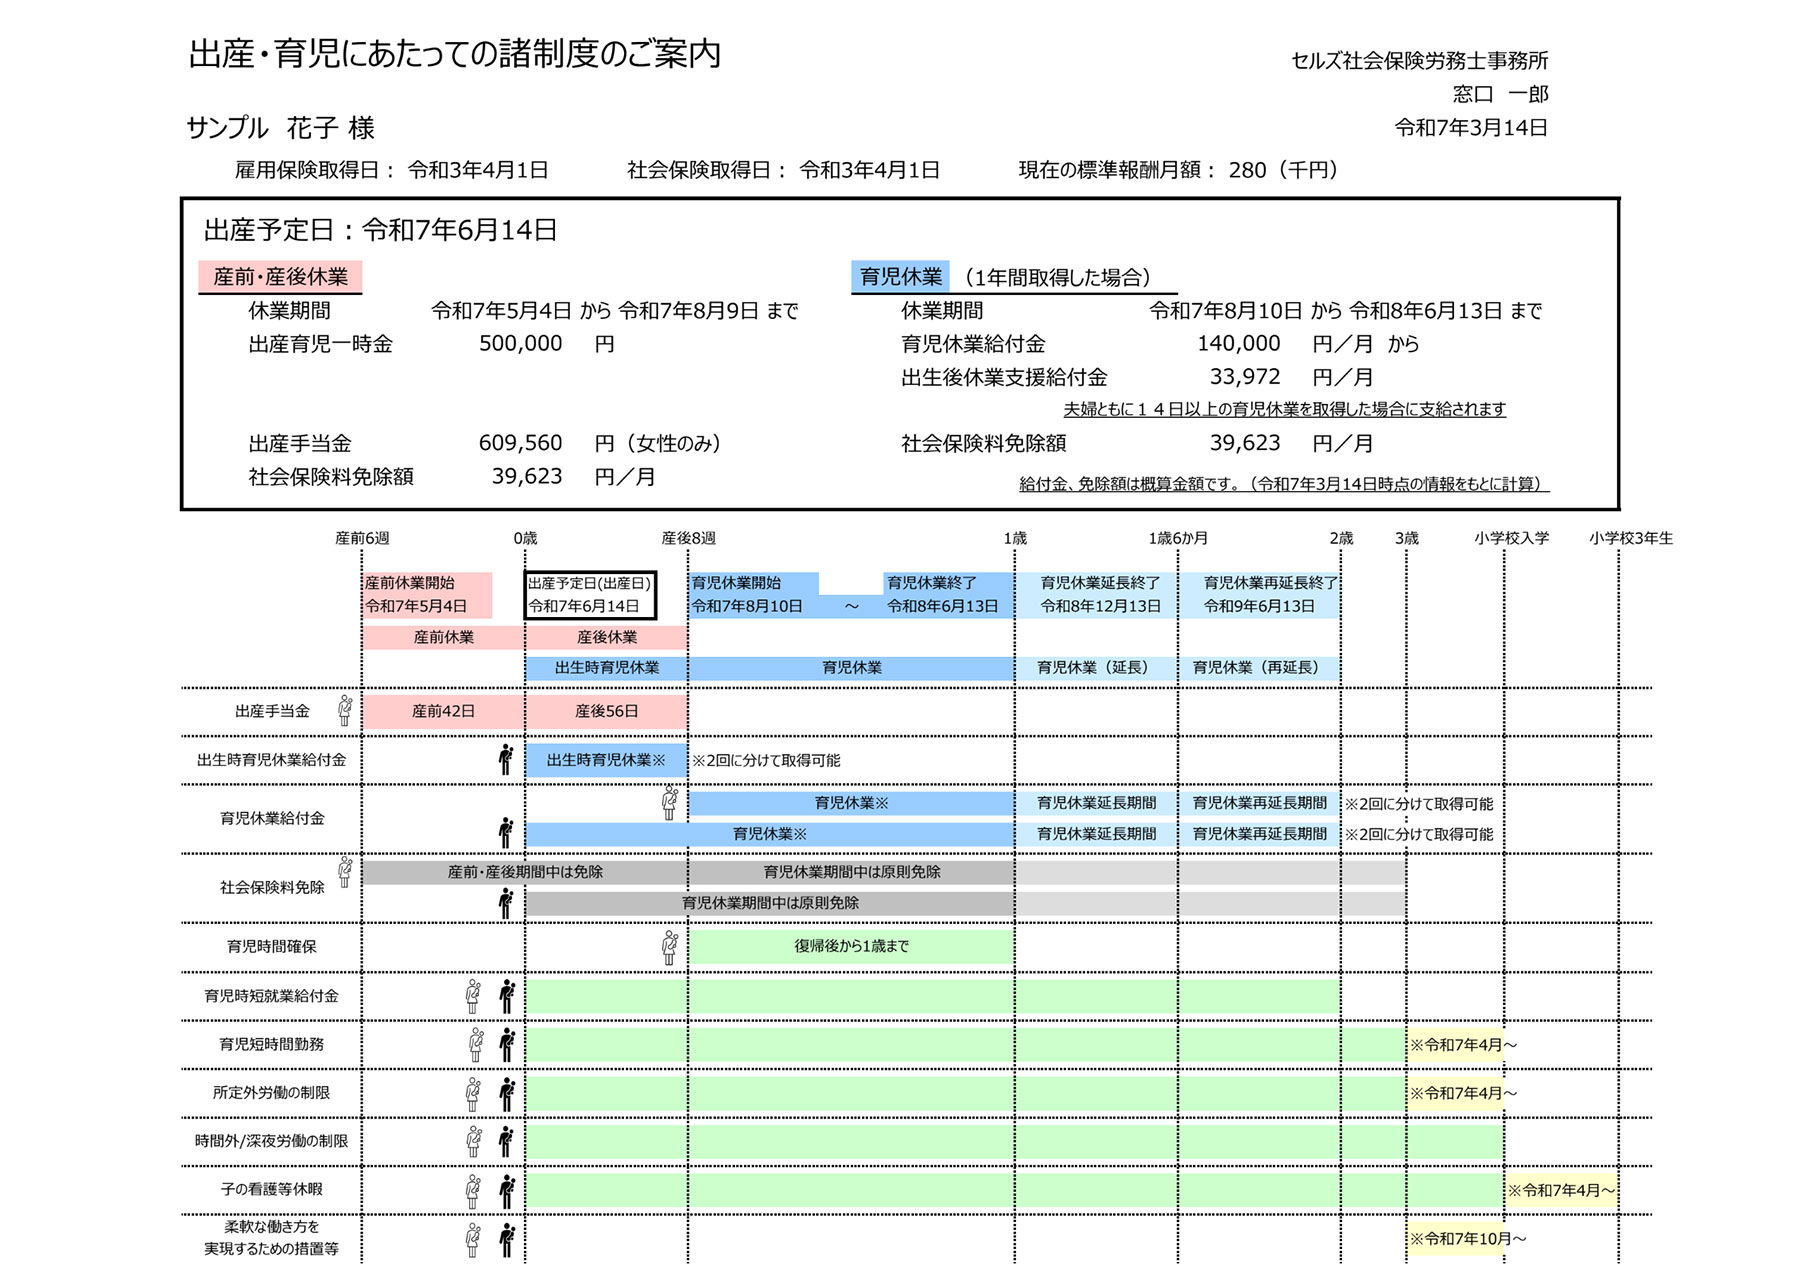Select the 小学校3年生 timeline marker
1800x1277 pixels.
(1631, 538)
